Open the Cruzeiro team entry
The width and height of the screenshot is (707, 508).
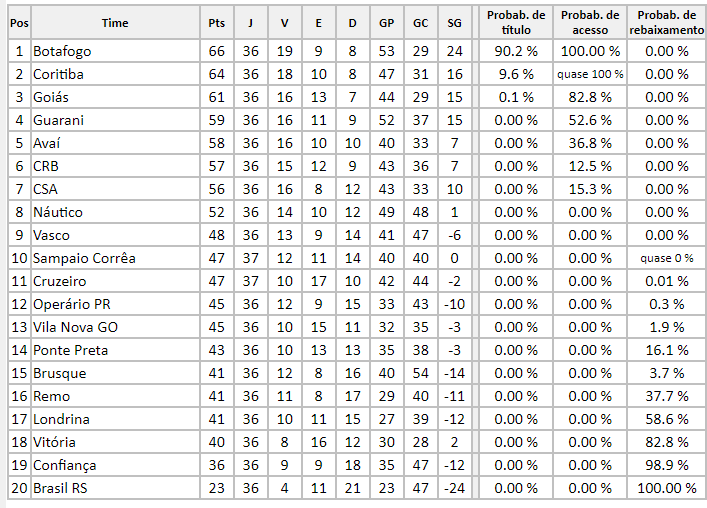coord(59,281)
